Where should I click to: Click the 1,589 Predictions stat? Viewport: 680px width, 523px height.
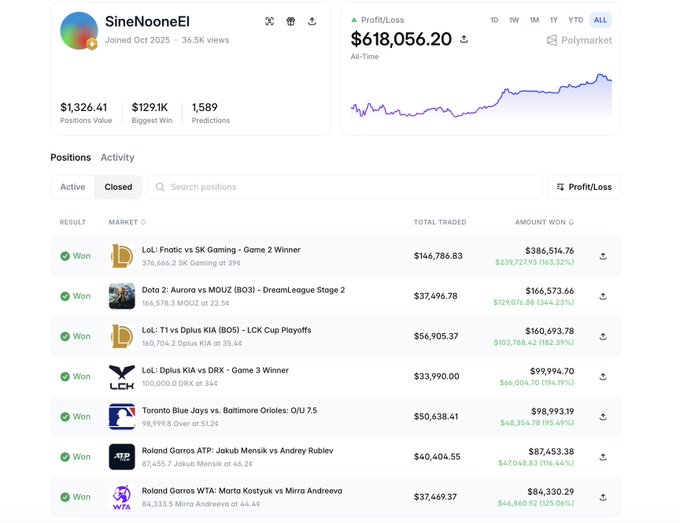point(205,107)
